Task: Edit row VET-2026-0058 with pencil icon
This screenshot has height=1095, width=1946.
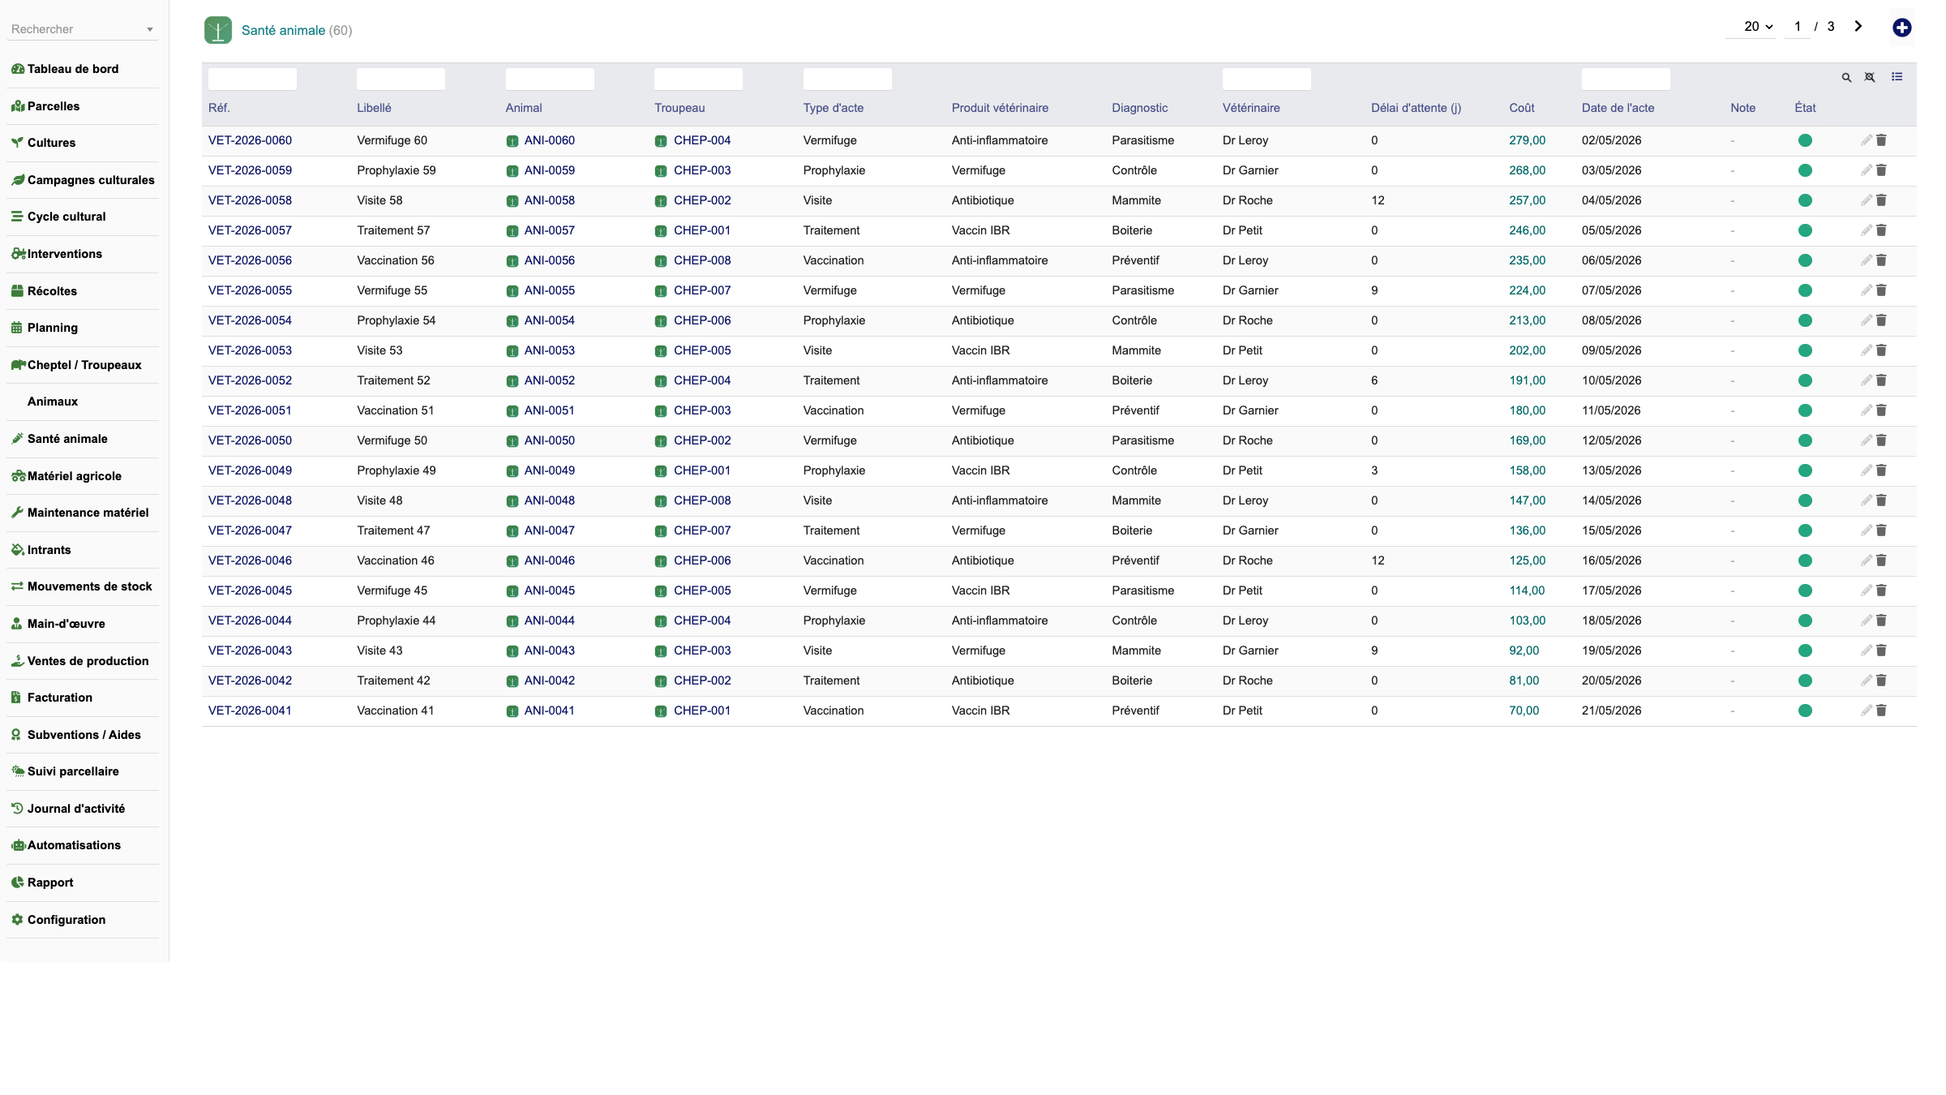Action: (1866, 201)
